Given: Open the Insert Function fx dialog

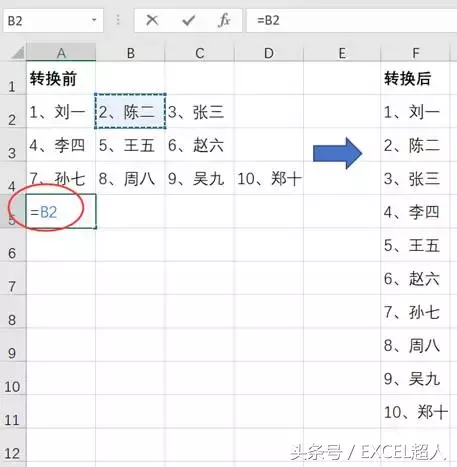Looking at the screenshot, I should click(x=224, y=20).
